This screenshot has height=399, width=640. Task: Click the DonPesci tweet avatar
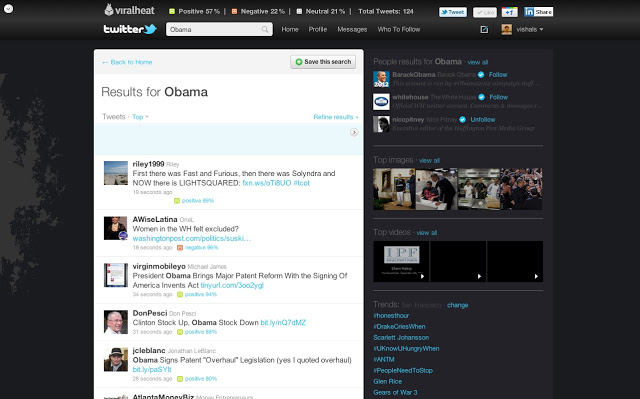coord(116,322)
